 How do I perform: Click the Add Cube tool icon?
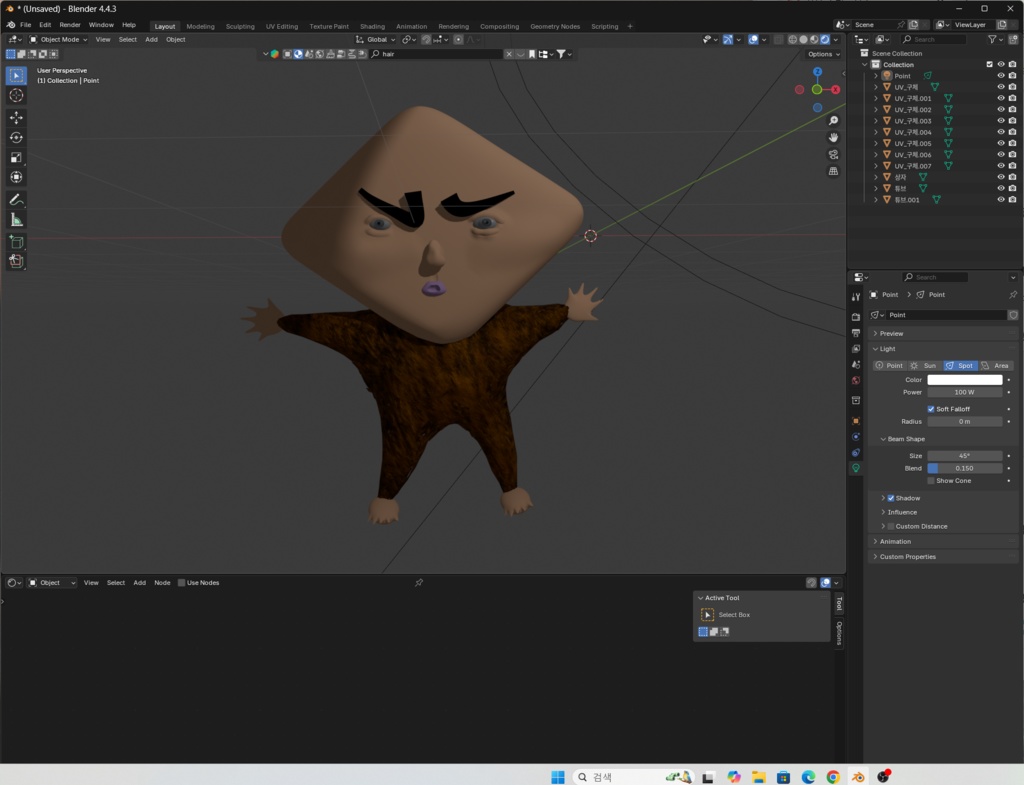pos(16,241)
